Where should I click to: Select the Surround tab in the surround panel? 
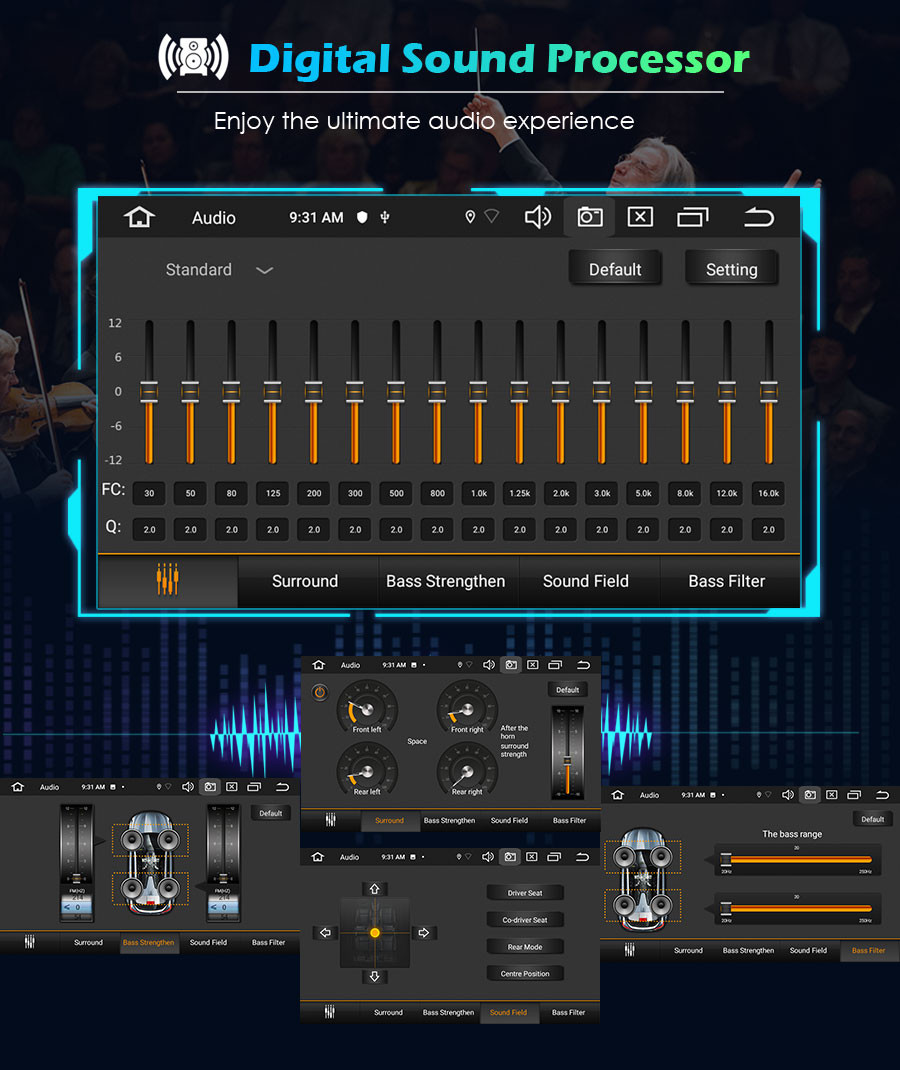[390, 820]
